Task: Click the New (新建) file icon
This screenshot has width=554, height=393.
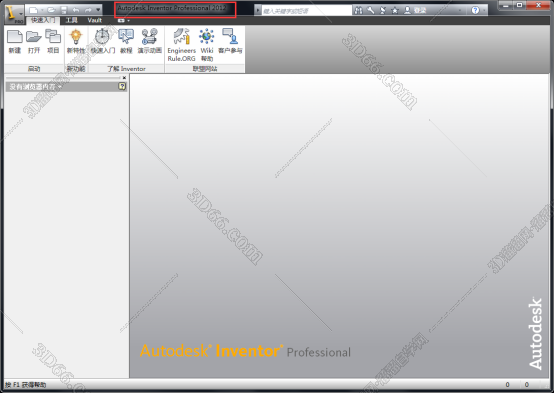Action: (14, 41)
